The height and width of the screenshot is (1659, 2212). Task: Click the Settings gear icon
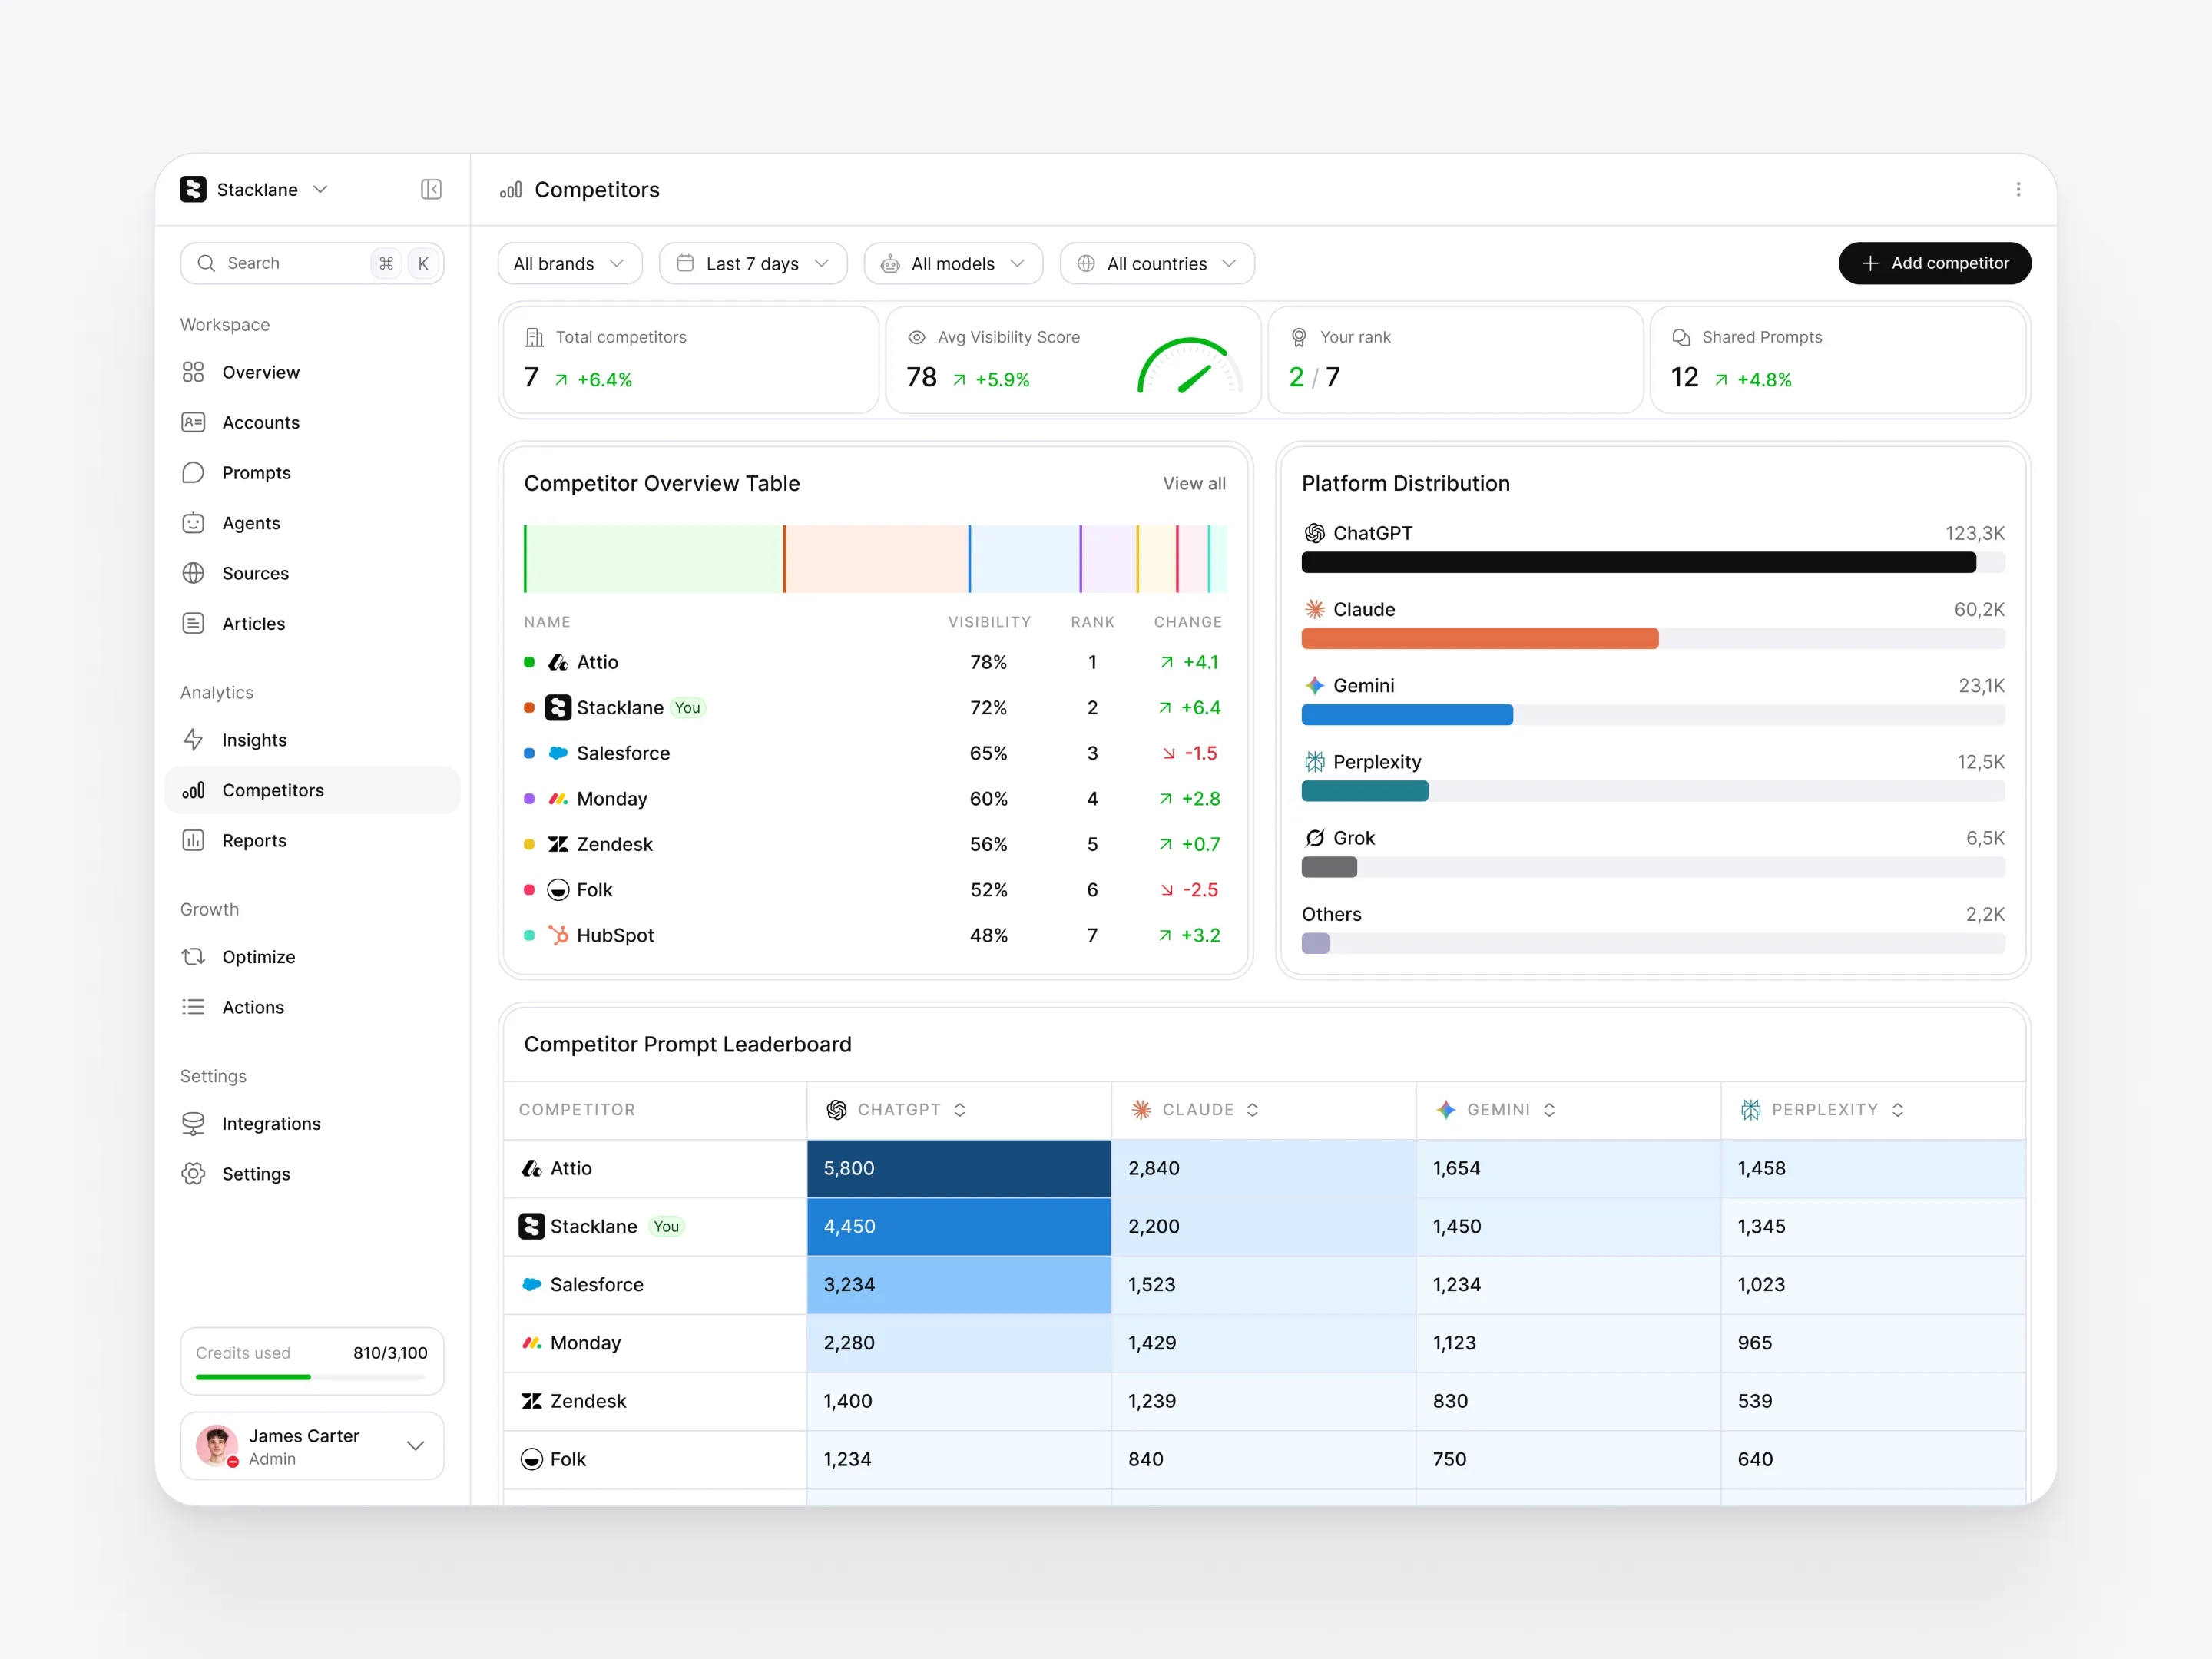point(193,1174)
